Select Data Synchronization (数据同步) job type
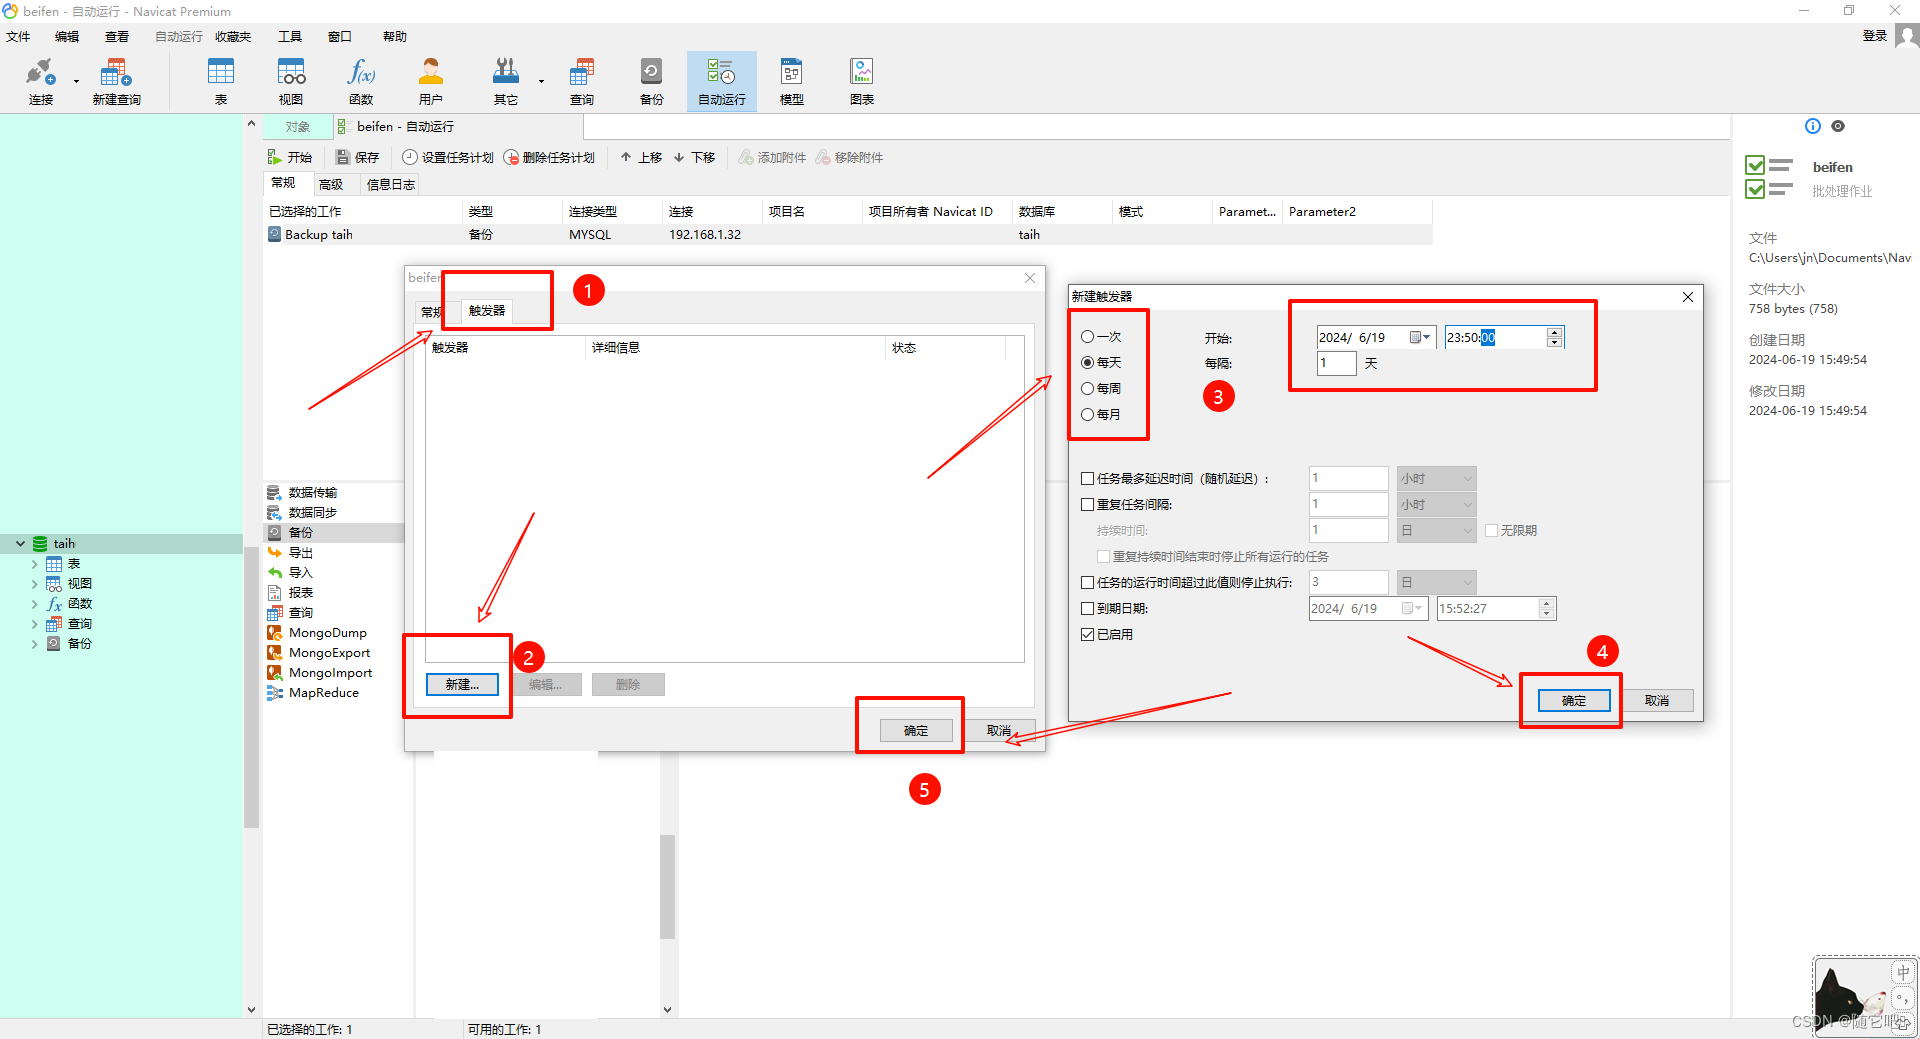Image resolution: width=1920 pixels, height=1039 pixels. point(302,512)
